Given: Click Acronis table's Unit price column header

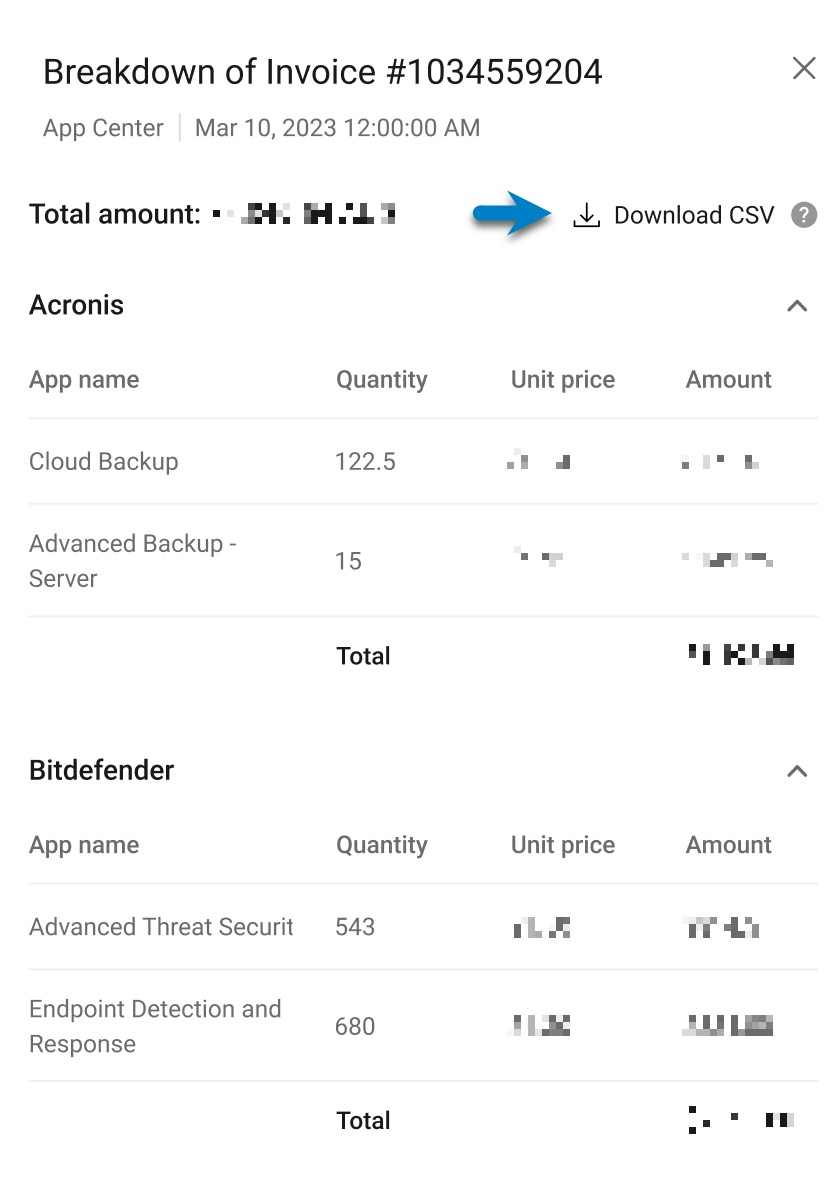Looking at the screenshot, I should tap(563, 380).
